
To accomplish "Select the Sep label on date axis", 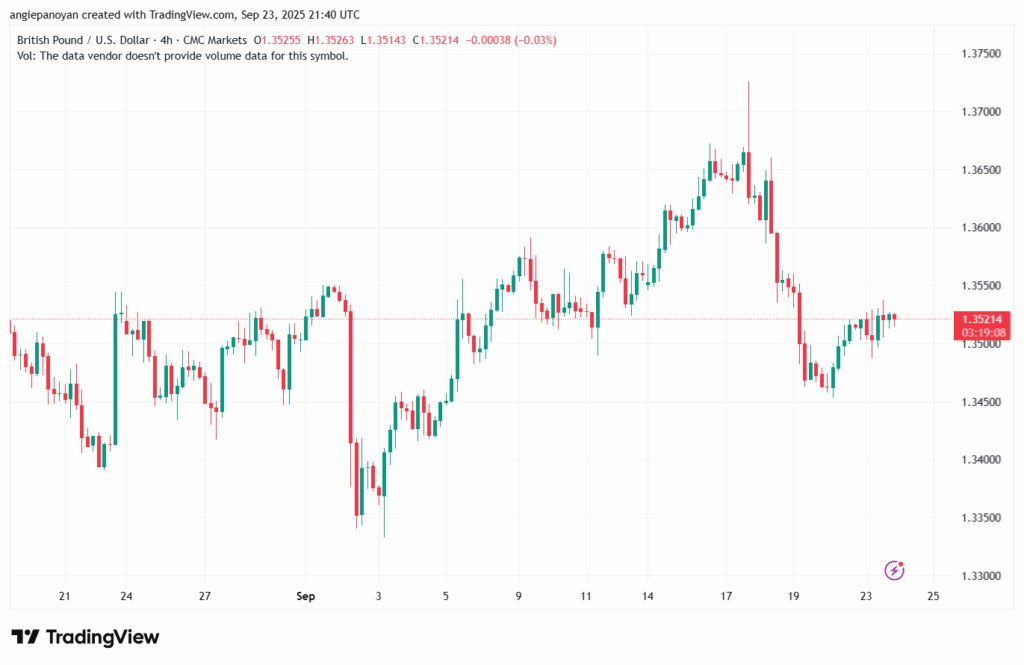I will [306, 597].
